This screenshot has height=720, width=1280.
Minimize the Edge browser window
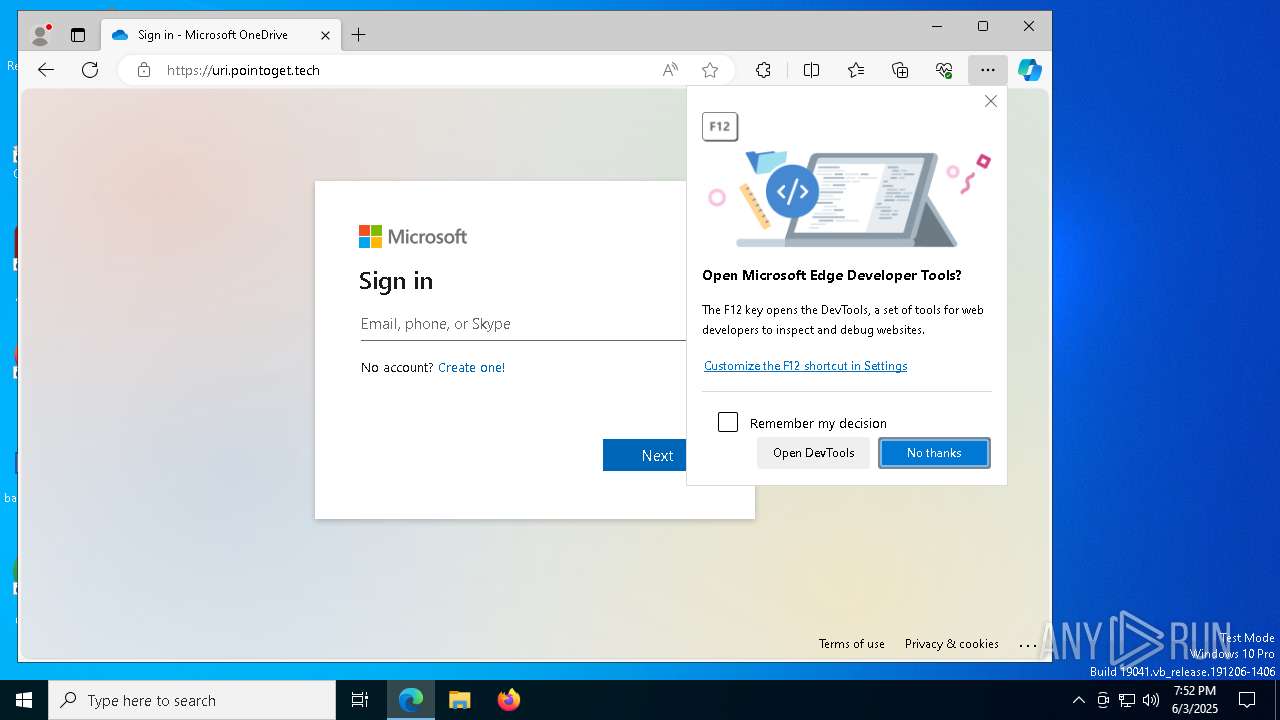point(937,27)
